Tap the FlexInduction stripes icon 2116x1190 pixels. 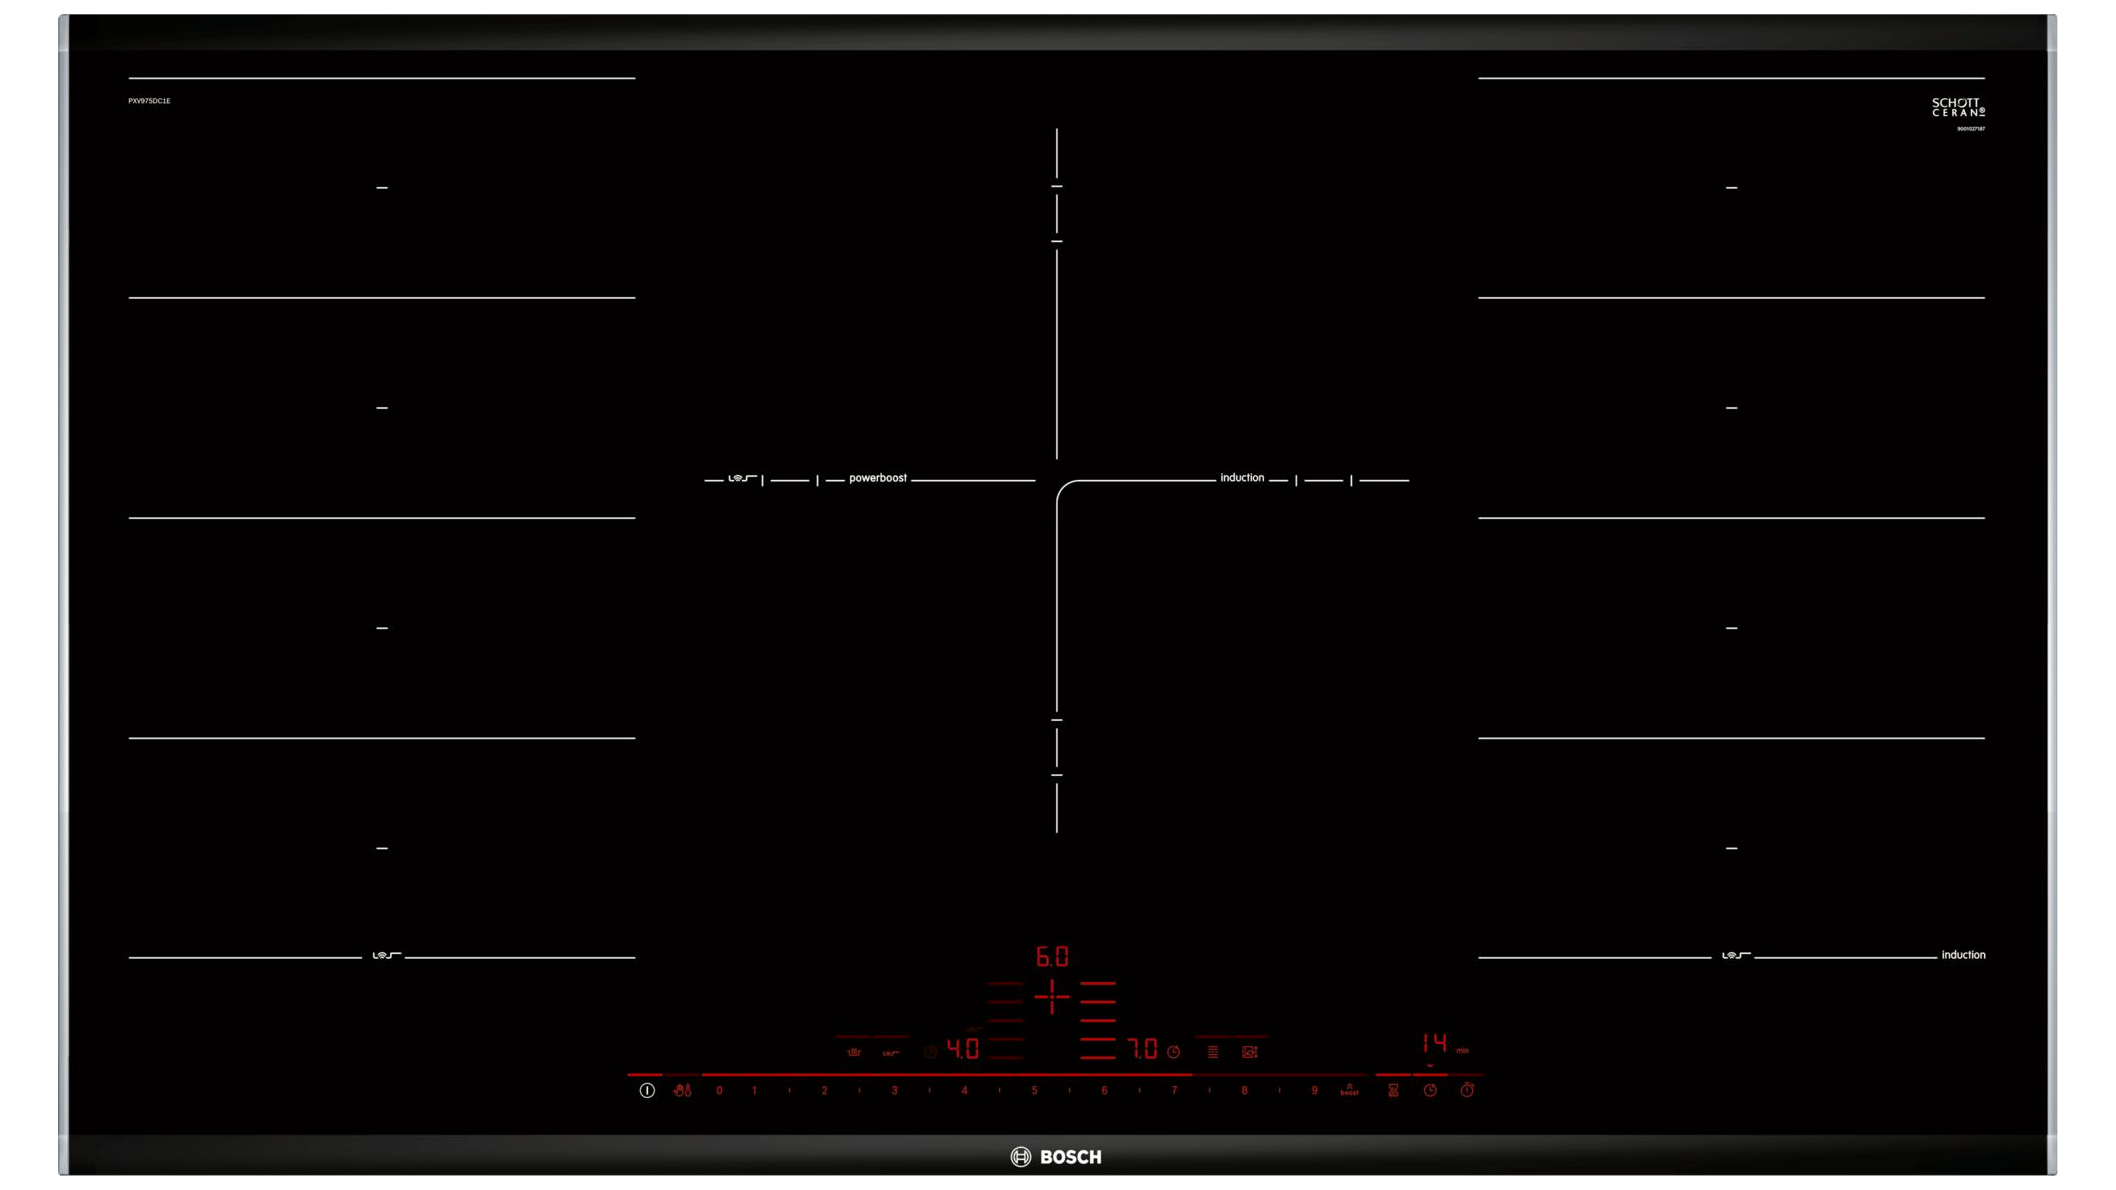tap(1212, 1052)
